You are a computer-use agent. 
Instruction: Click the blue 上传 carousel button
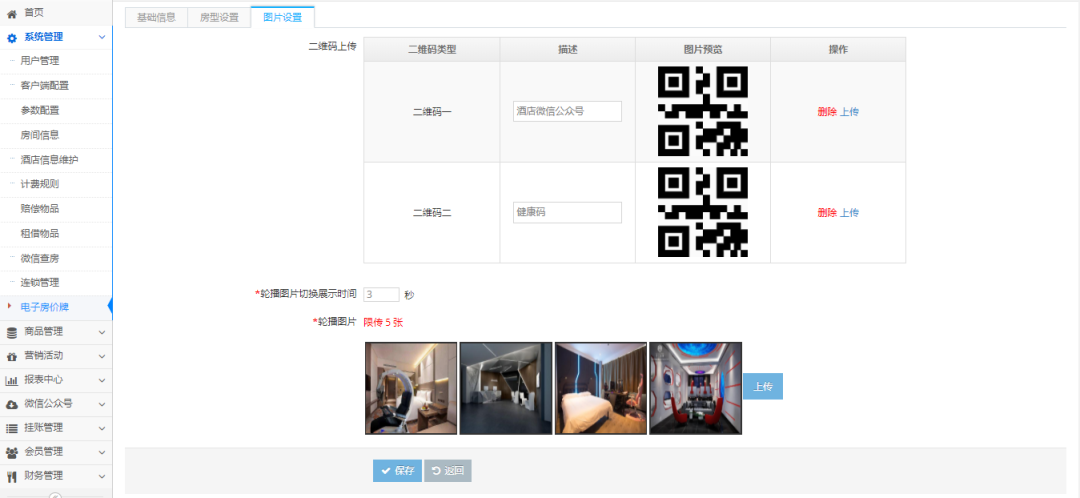coord(763,386)
